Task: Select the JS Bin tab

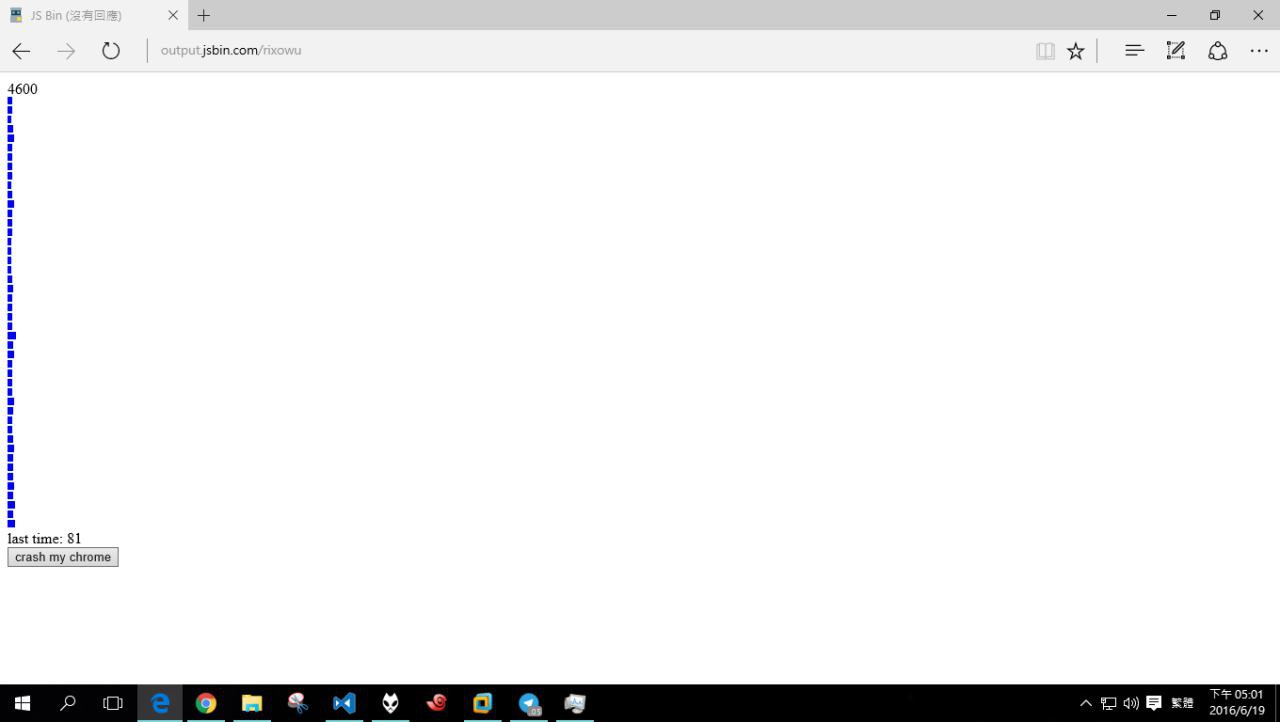Action: [93, 15]
